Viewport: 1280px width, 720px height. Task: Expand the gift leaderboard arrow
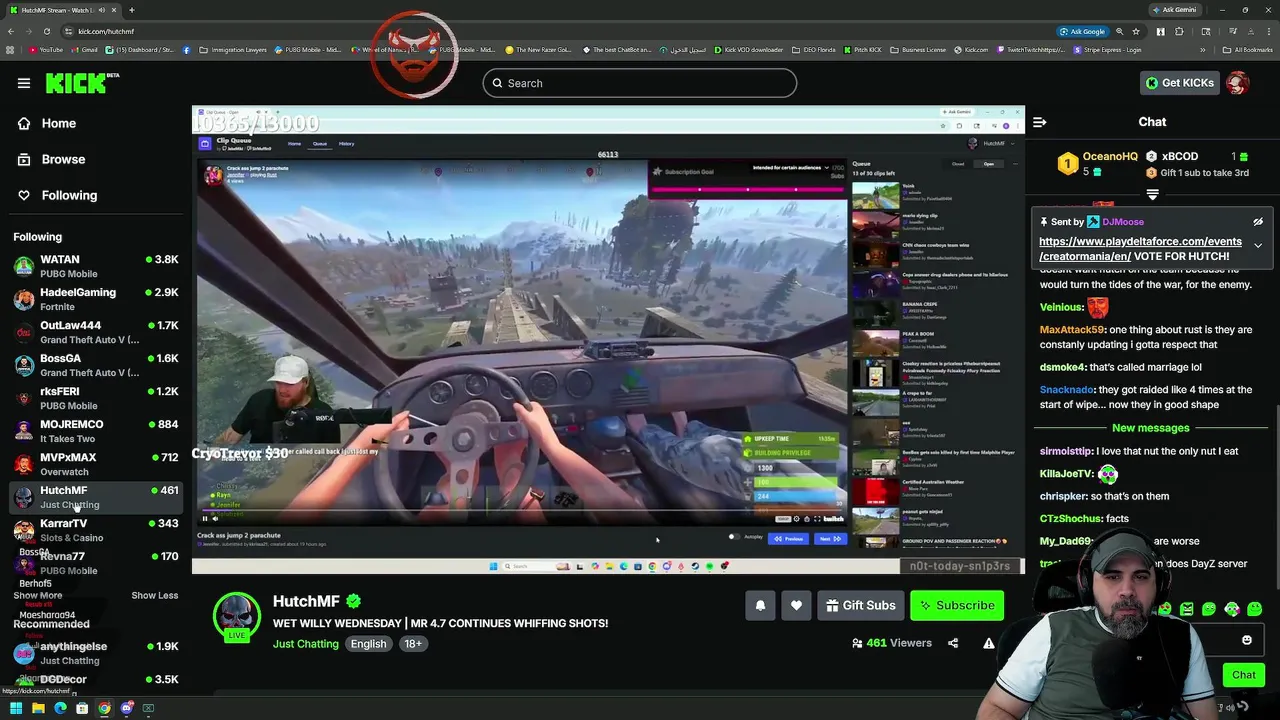click(x=1152, y=194)
